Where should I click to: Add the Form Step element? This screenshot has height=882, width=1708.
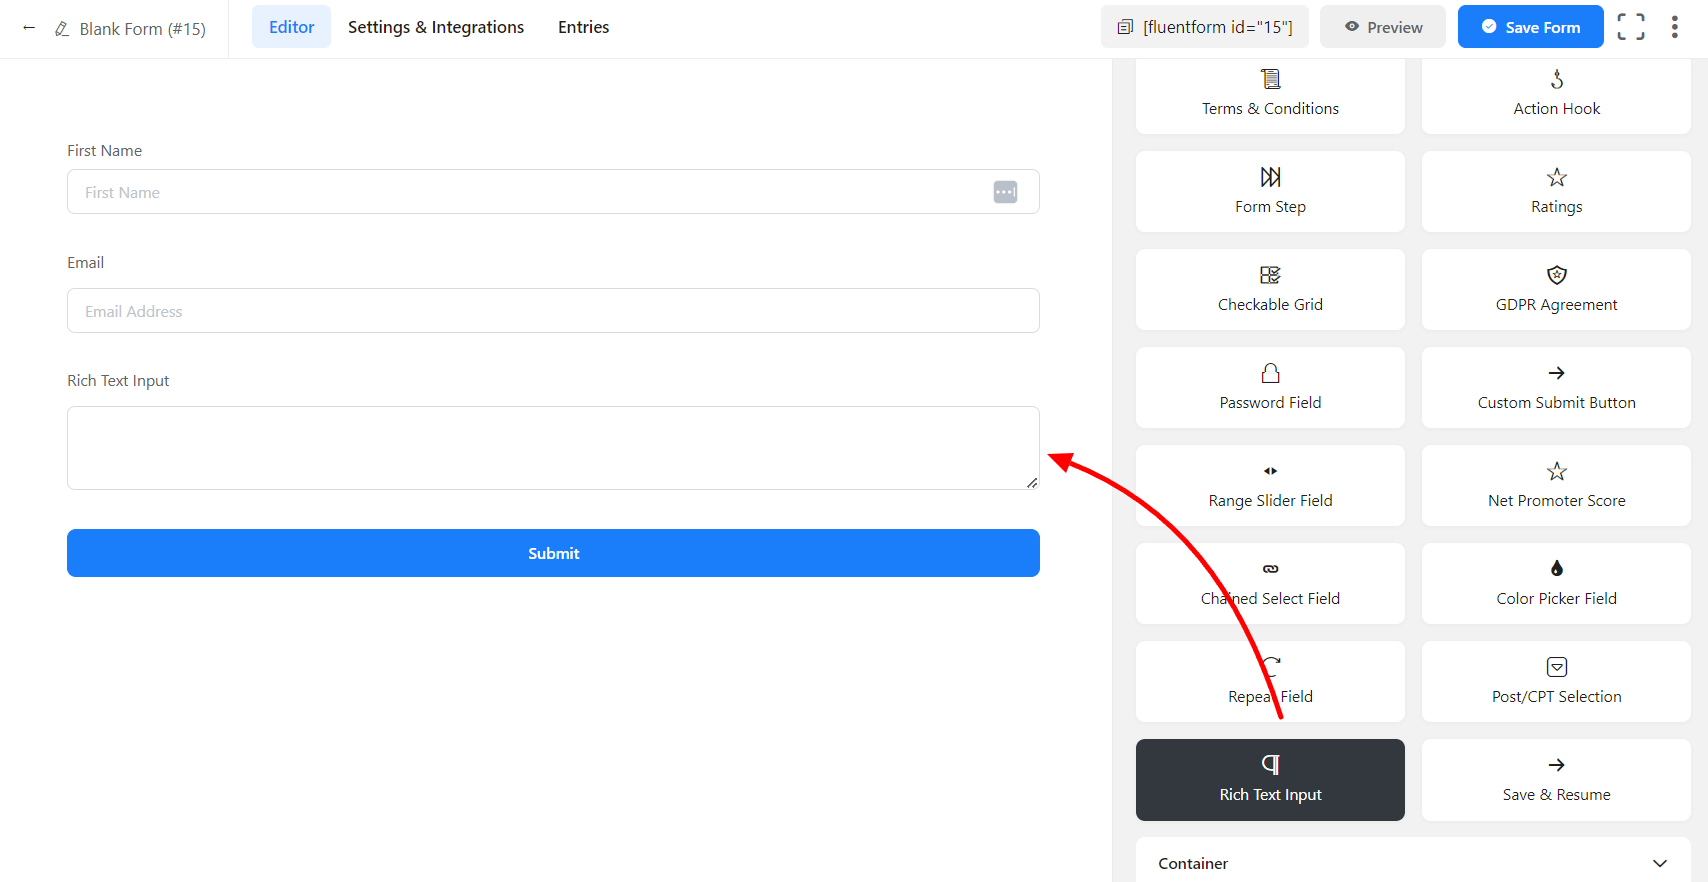click(x=1269, y=191)
